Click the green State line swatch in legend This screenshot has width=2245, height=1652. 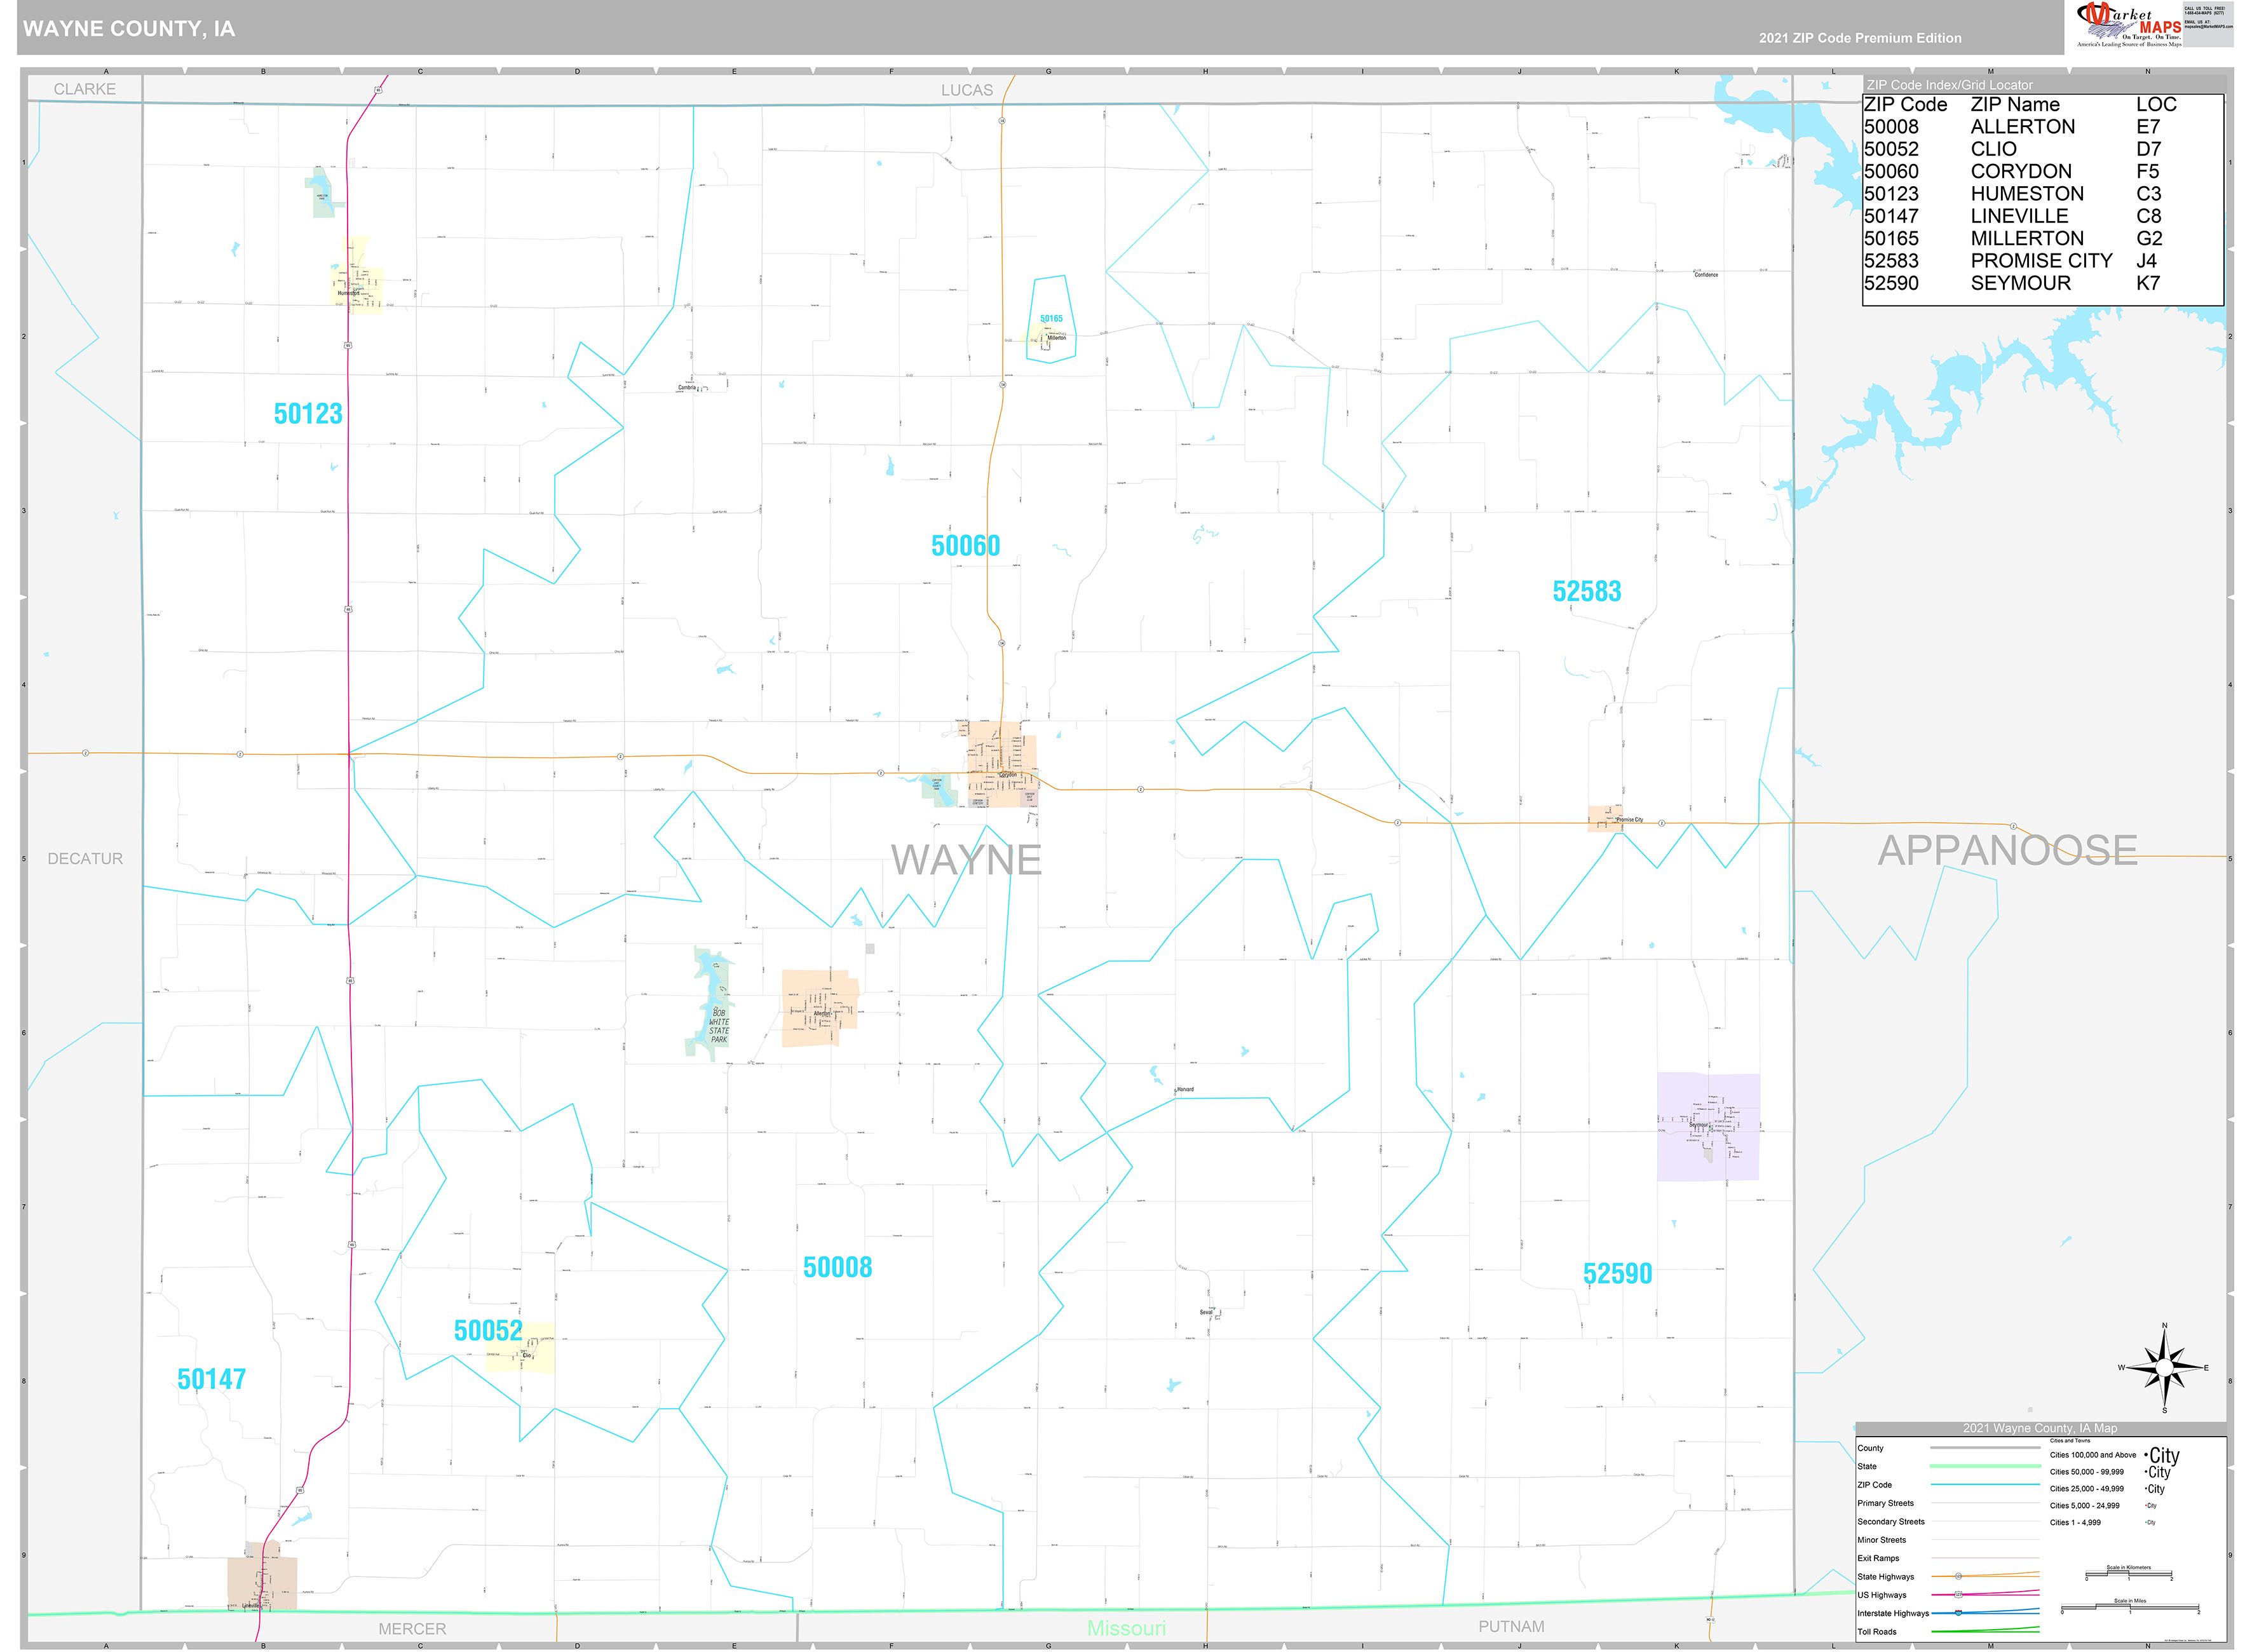[x=1984, y=1466]
